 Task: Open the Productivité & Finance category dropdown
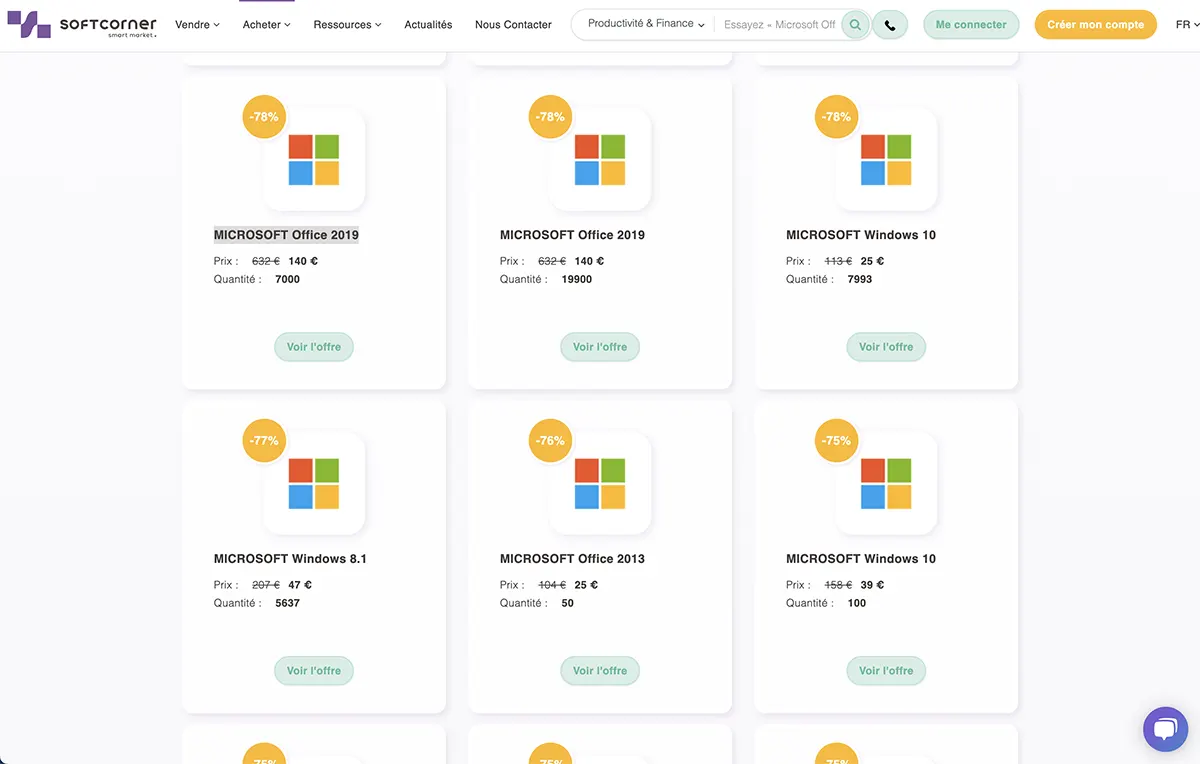coord(646,24)
